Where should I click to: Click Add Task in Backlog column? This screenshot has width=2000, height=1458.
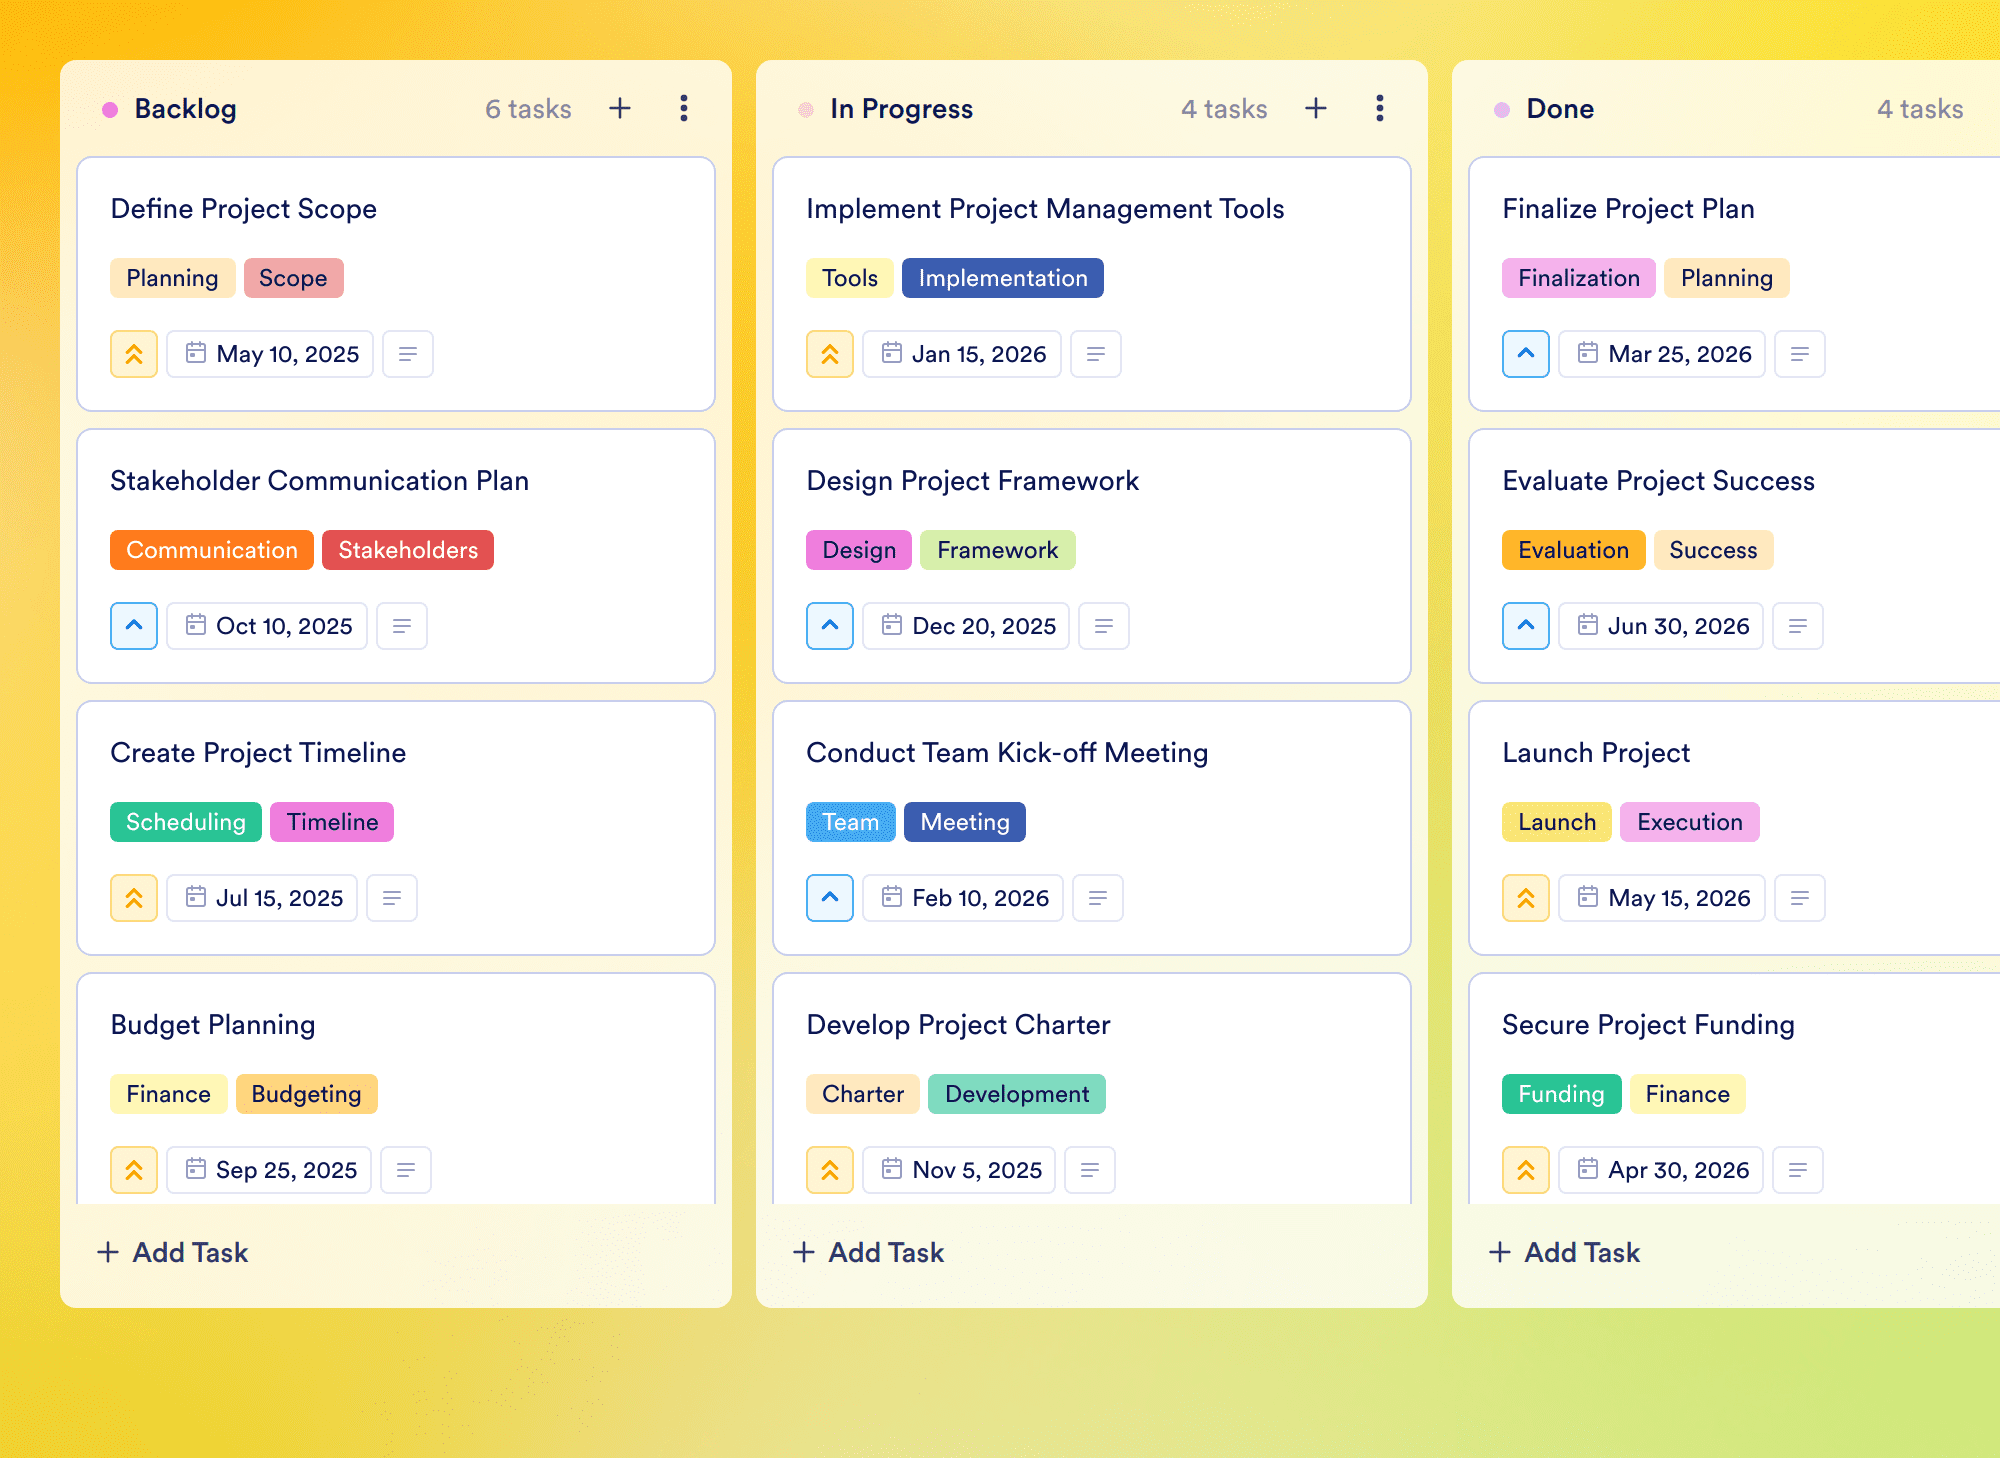172,1252
